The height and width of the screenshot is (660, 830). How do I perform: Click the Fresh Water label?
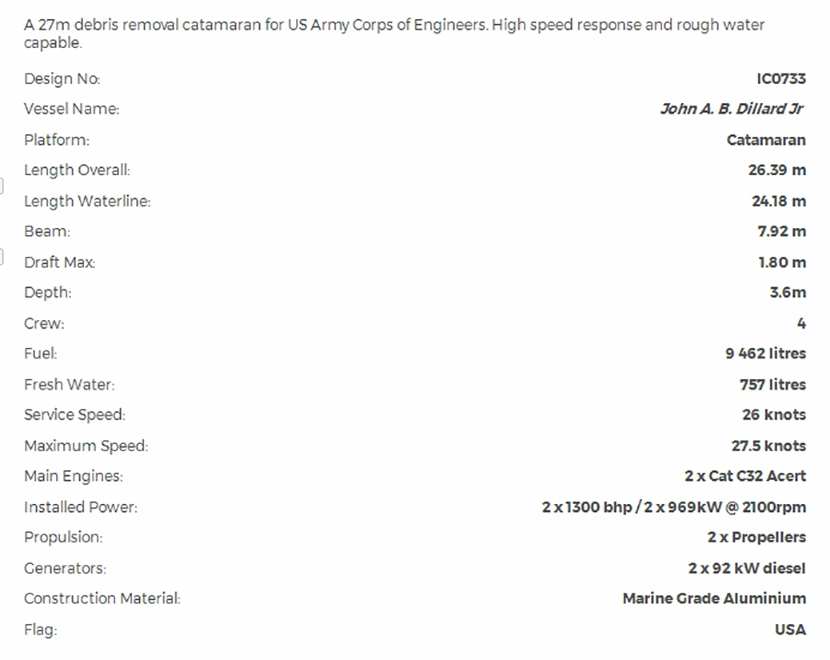click(x=69, y=384)
